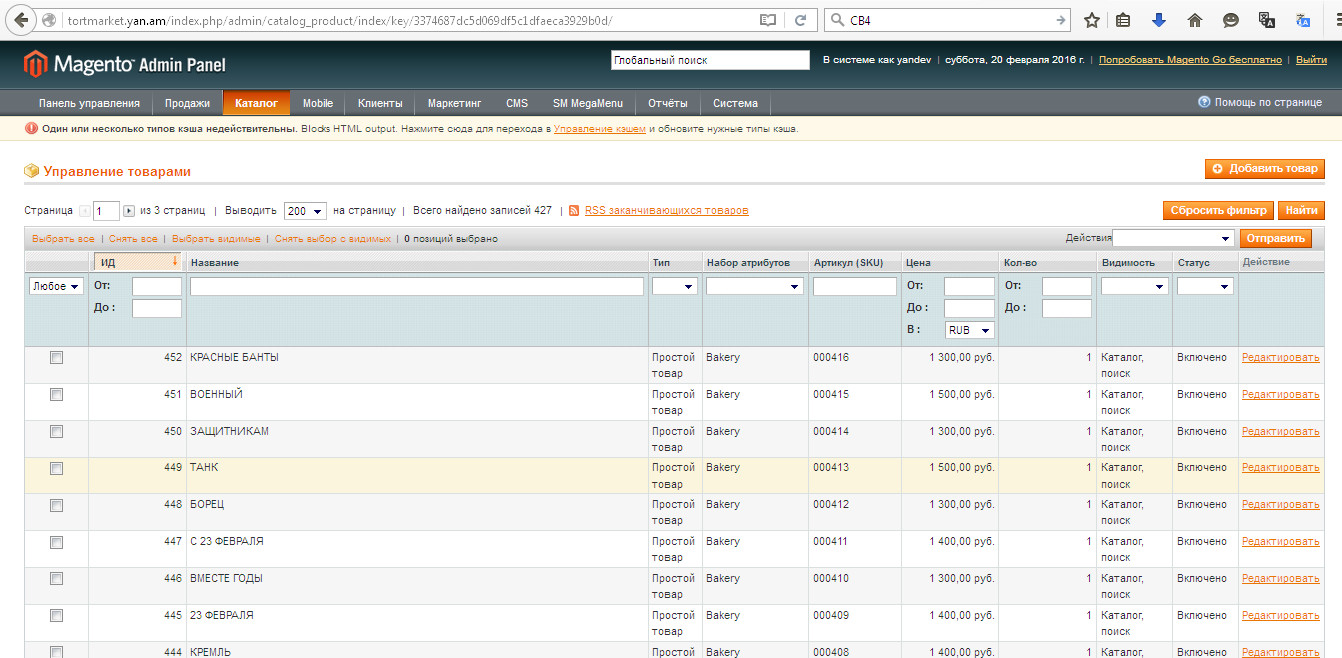
Task: Open the Продажи menu
Action: click(x=188, y=103)
